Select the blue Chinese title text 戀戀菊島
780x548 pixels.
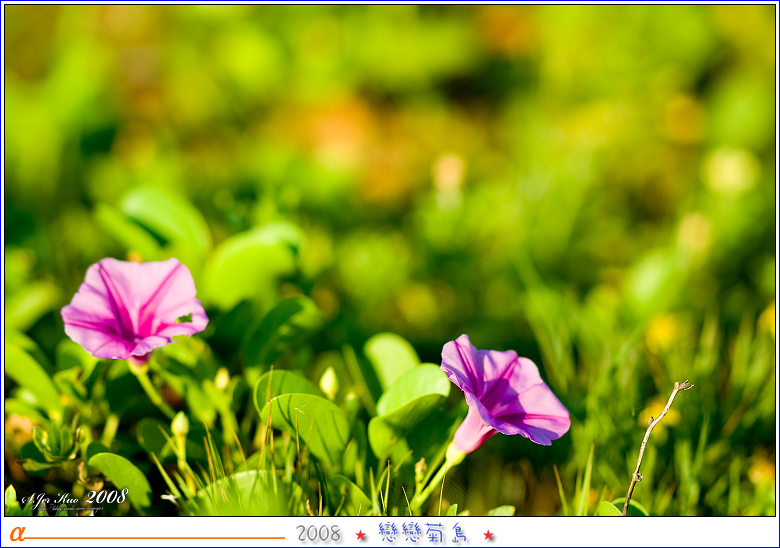click(x=424, y=533)
